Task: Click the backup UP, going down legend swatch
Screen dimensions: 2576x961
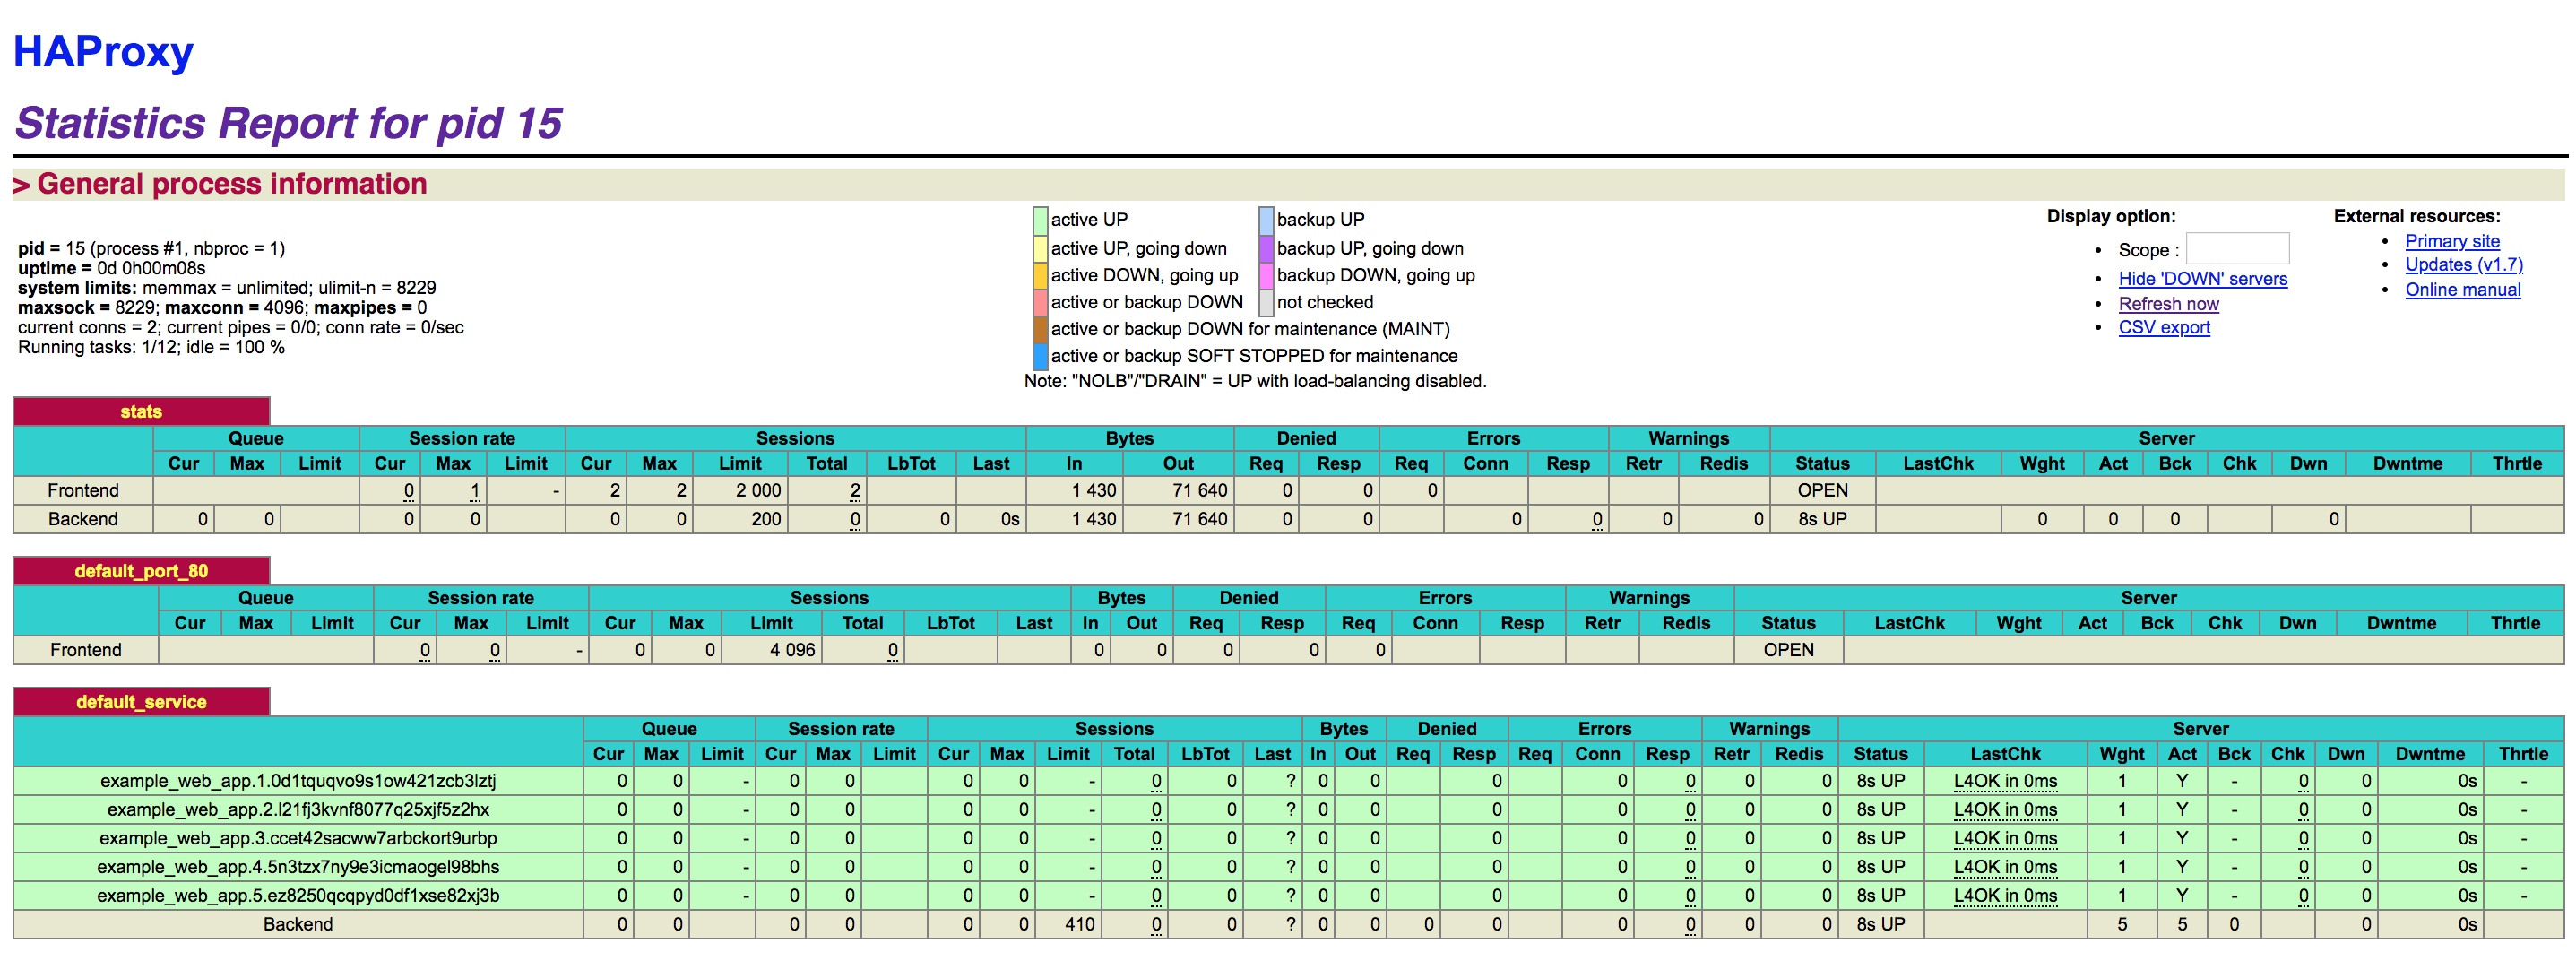Action: pyautogui.click(x=1266, y=248)
